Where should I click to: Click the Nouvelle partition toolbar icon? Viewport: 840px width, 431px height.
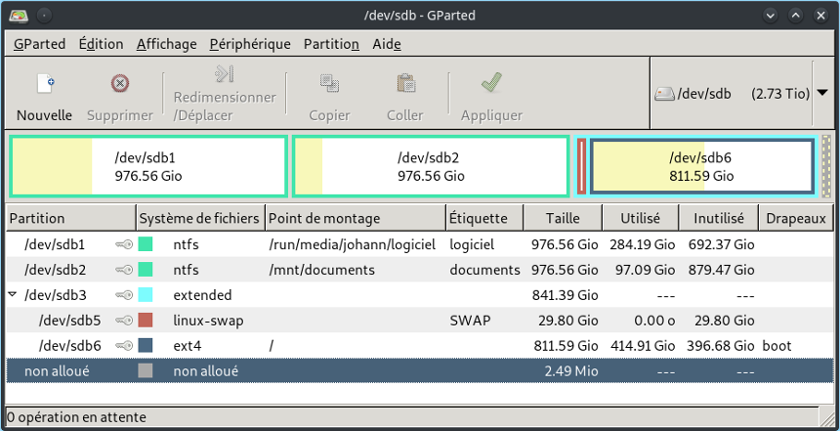(45, 84)
